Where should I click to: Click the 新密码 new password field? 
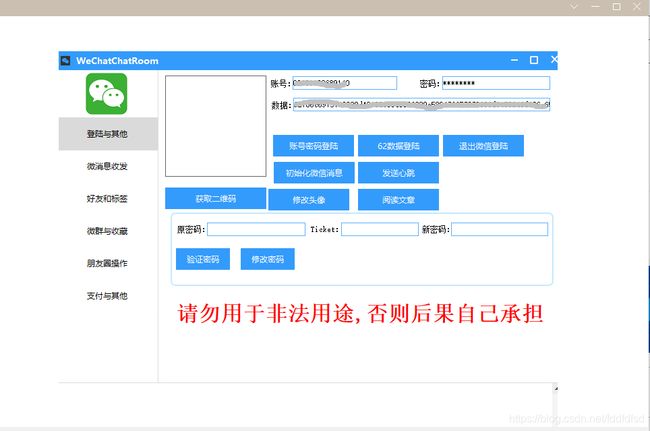[x=500, y=229]
